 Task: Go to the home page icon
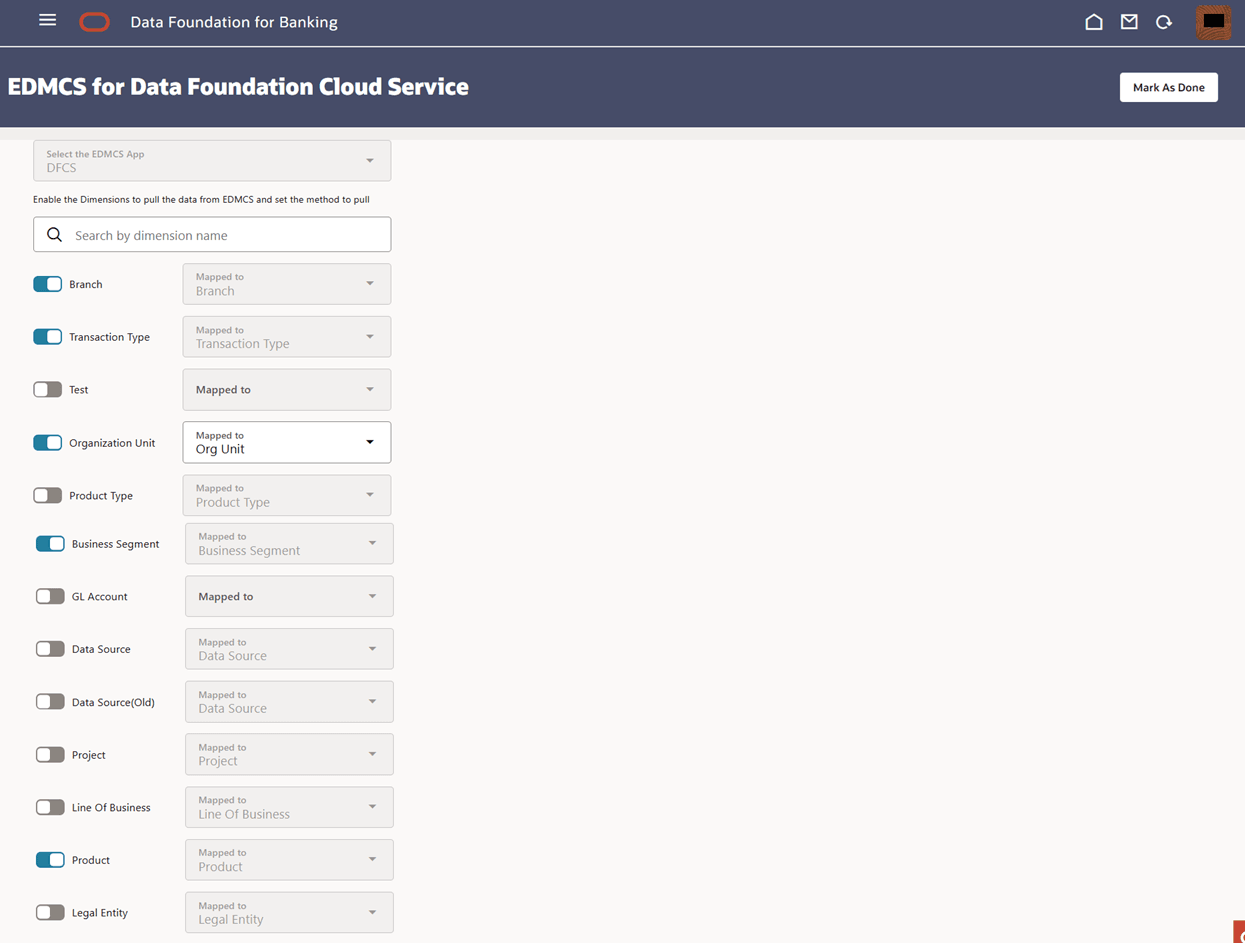[x=1094, y=21]
